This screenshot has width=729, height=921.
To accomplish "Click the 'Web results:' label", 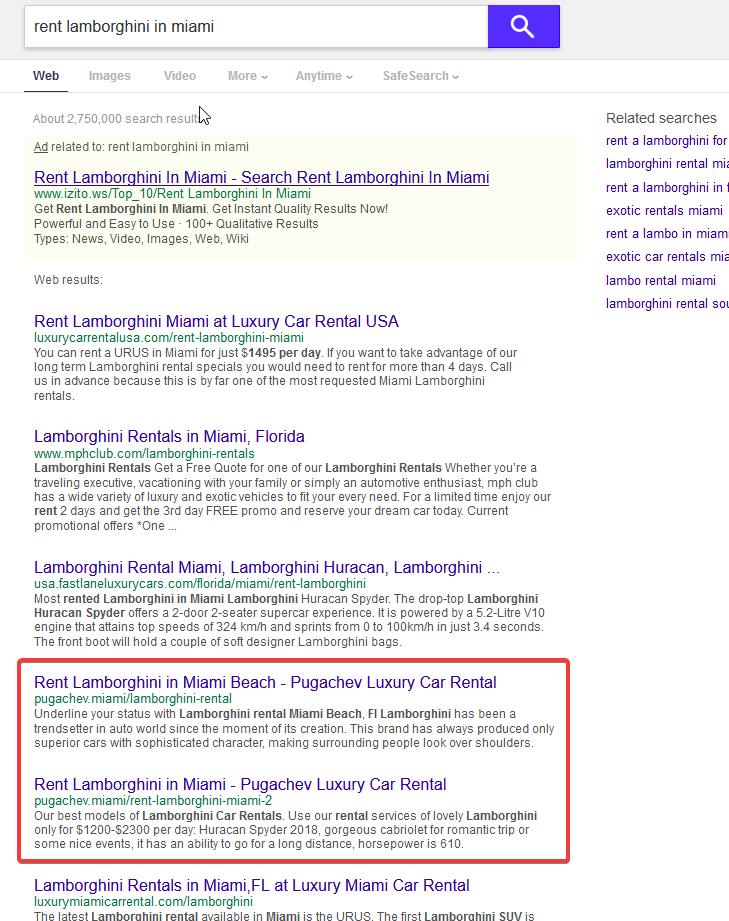I will (x=68, y=280).
